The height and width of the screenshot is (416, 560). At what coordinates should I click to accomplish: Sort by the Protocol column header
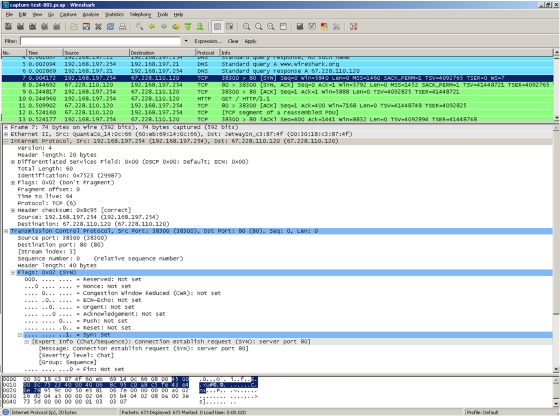[x=208, y=52]
